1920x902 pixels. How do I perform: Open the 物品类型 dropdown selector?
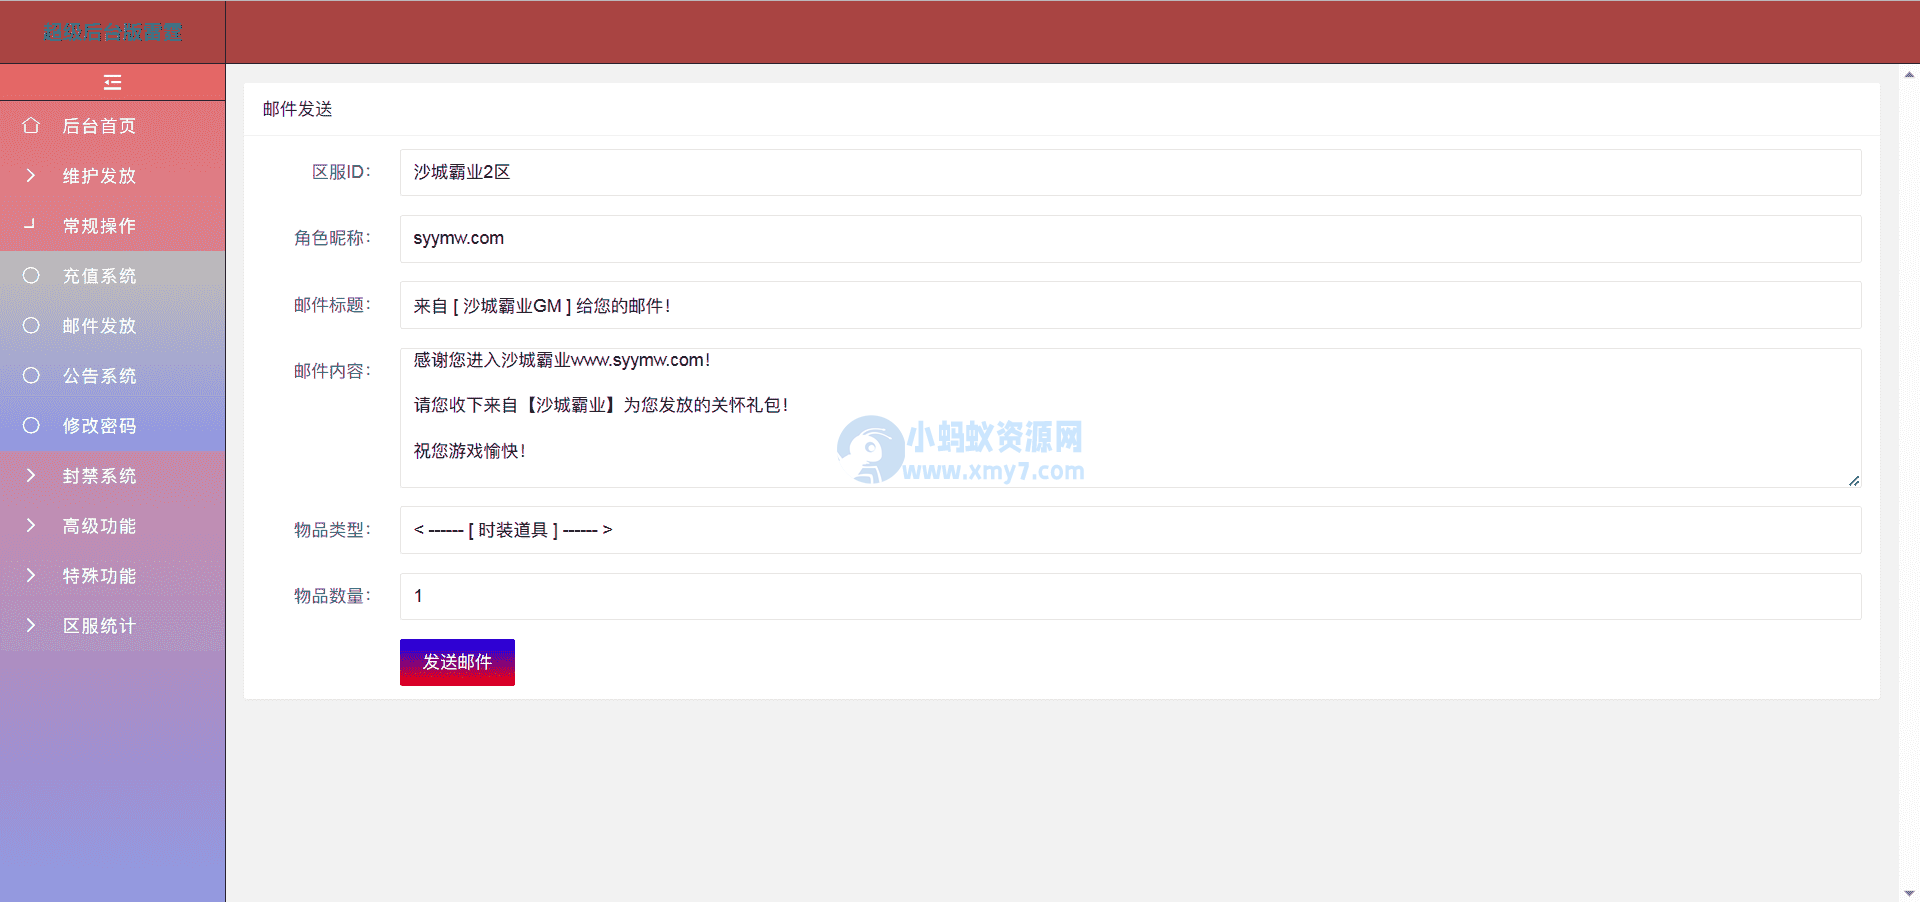point(1130,530)
